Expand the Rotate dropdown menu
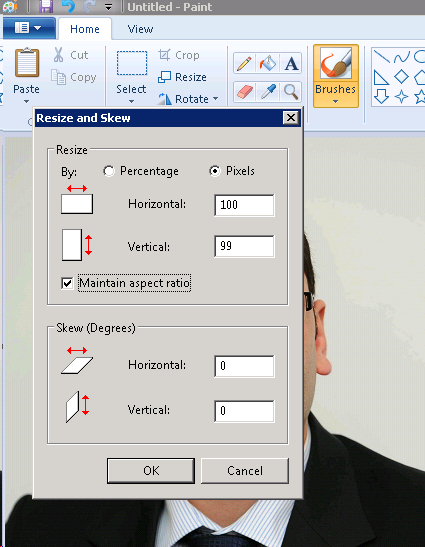 [x=215, y=99]
